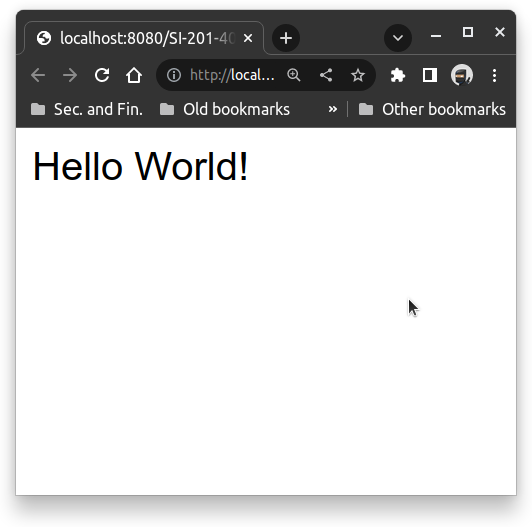Share this page icon

326,75
